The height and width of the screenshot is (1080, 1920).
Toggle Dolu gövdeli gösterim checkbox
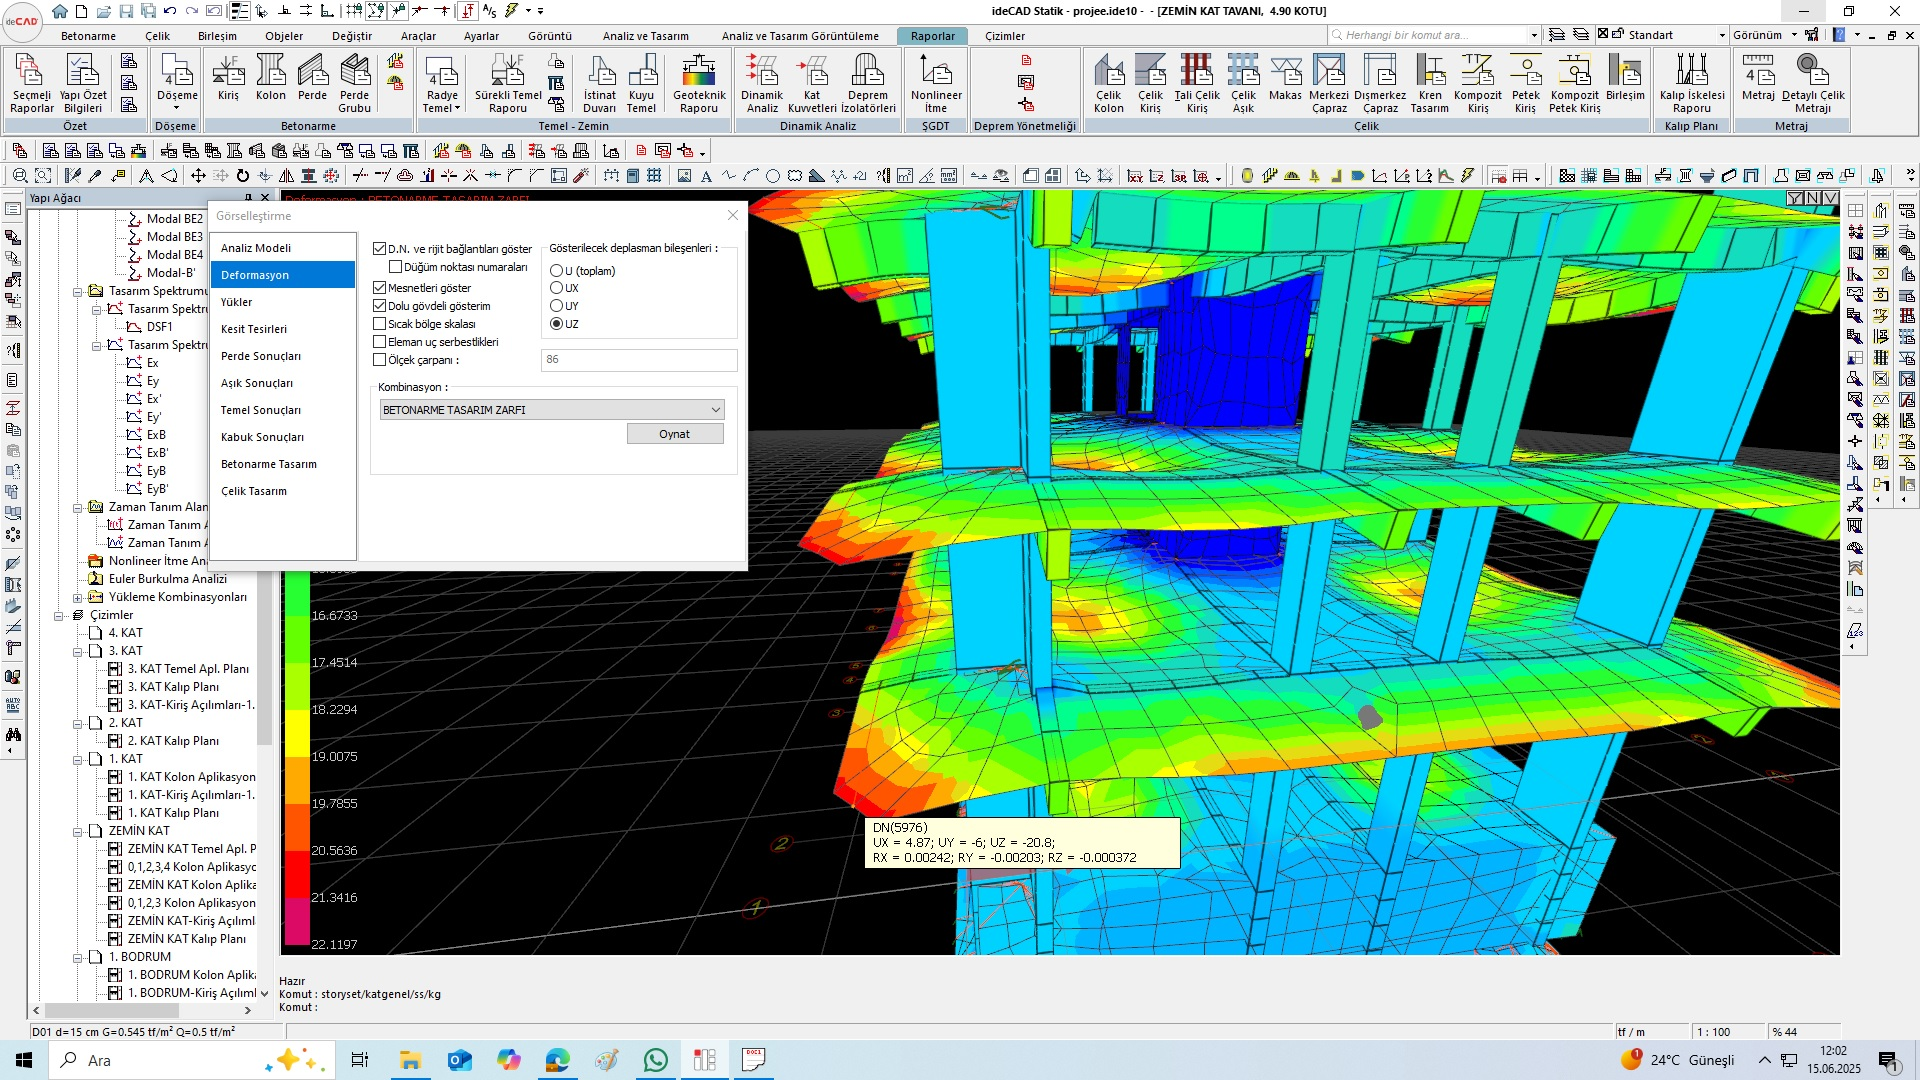[x=379, y=305]
